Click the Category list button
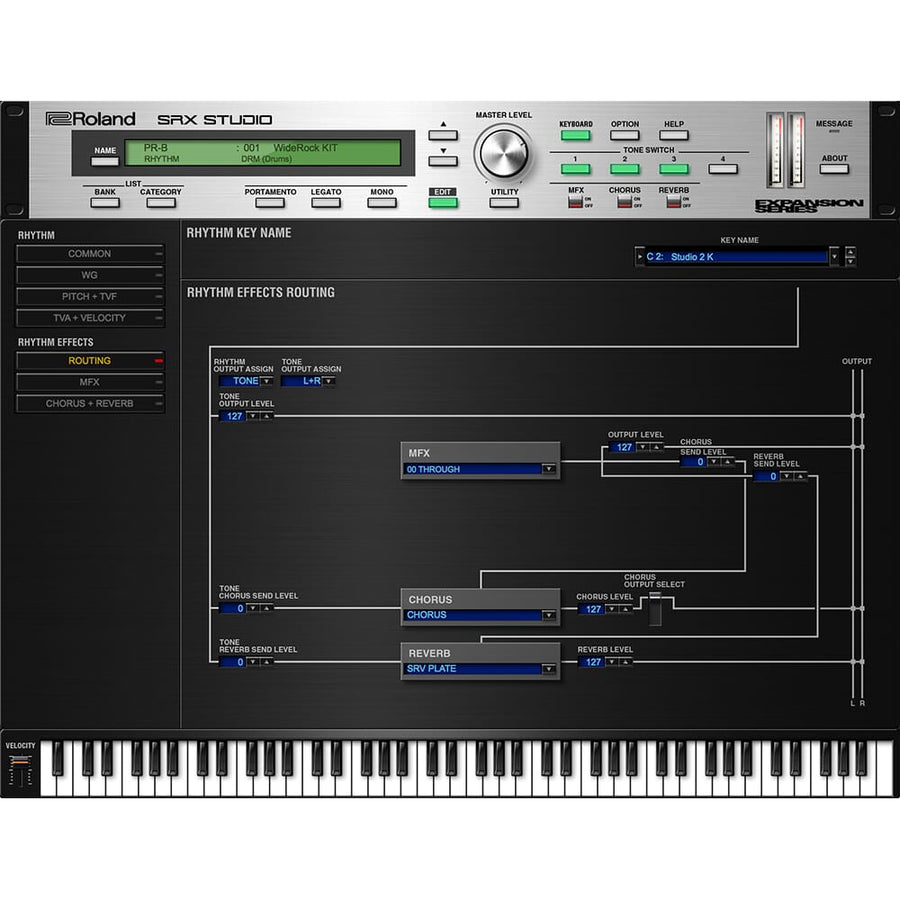Image resolution: width=900 pixels, height=900 pixels. tap(161, 203)
